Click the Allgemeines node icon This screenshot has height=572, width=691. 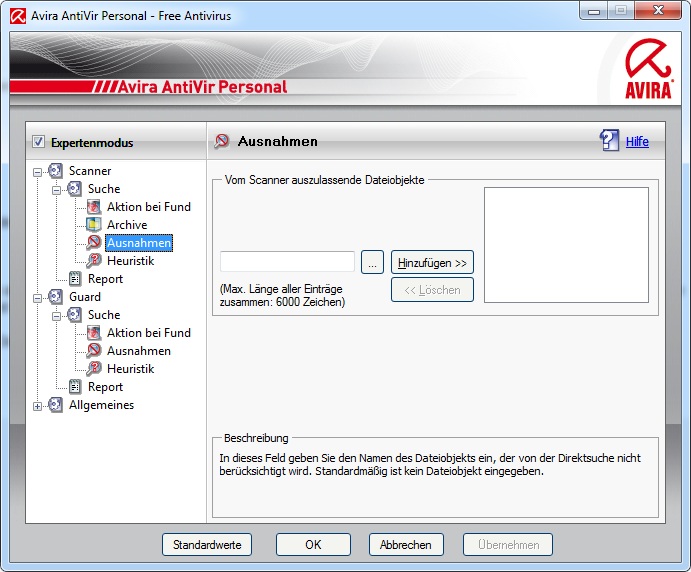56,405
